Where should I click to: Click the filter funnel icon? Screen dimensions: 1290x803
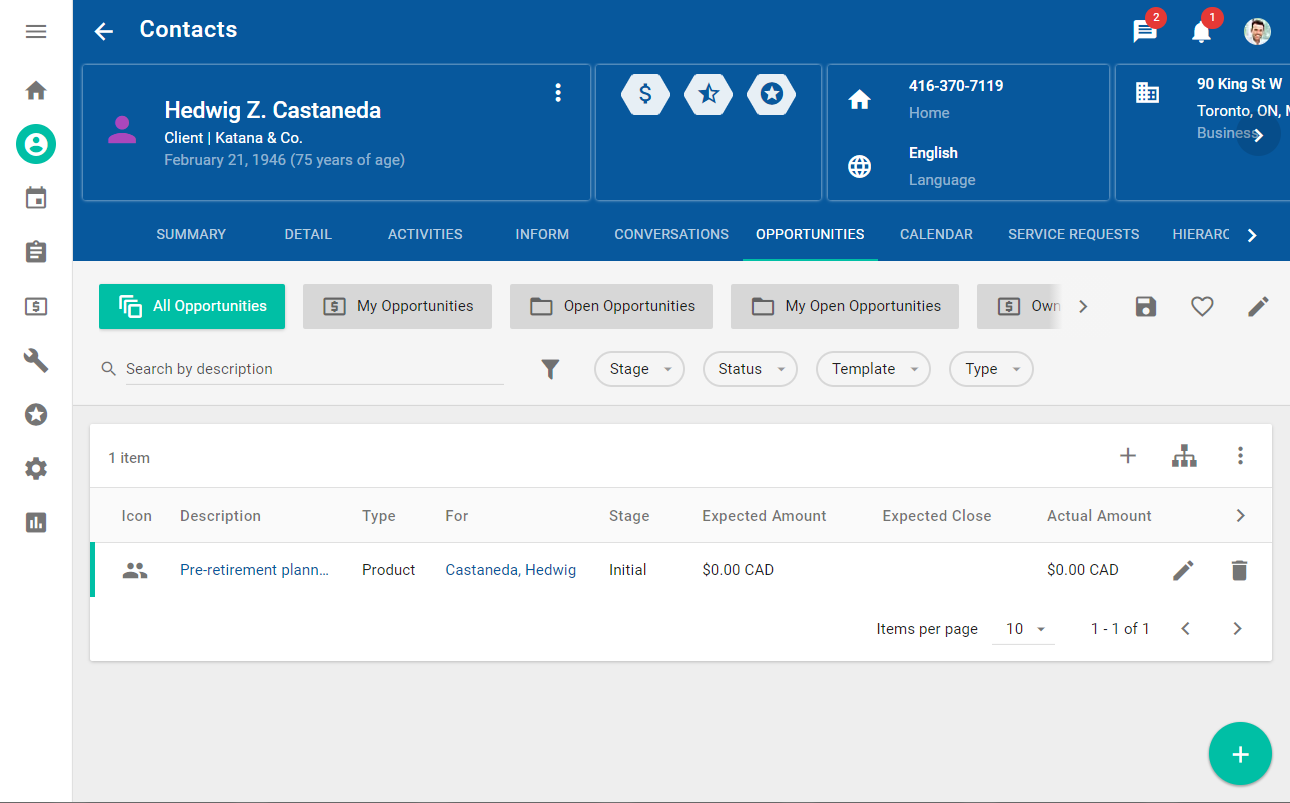(x=550, y=369)
